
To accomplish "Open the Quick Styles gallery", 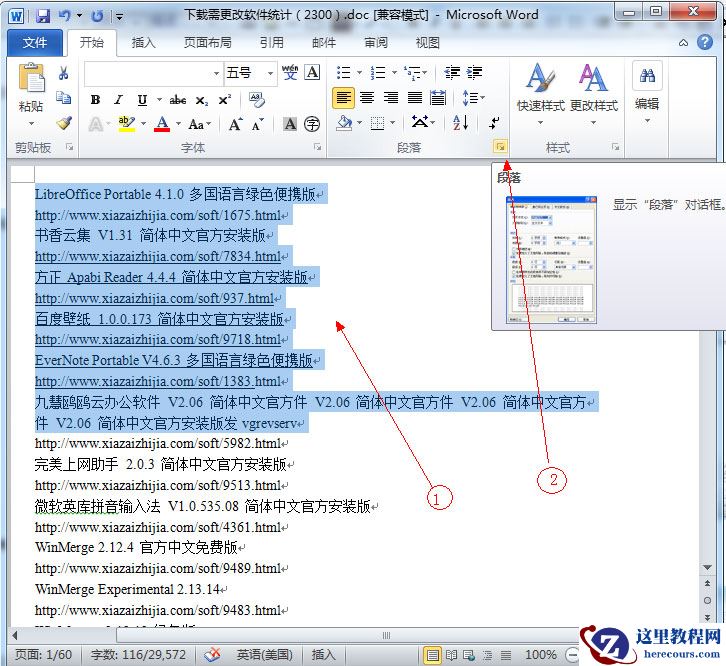I will 540,94.
